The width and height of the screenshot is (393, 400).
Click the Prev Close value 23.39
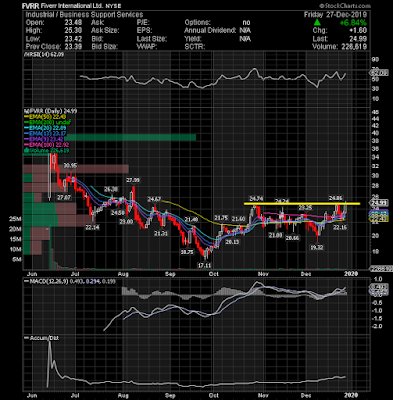point(73,47)
